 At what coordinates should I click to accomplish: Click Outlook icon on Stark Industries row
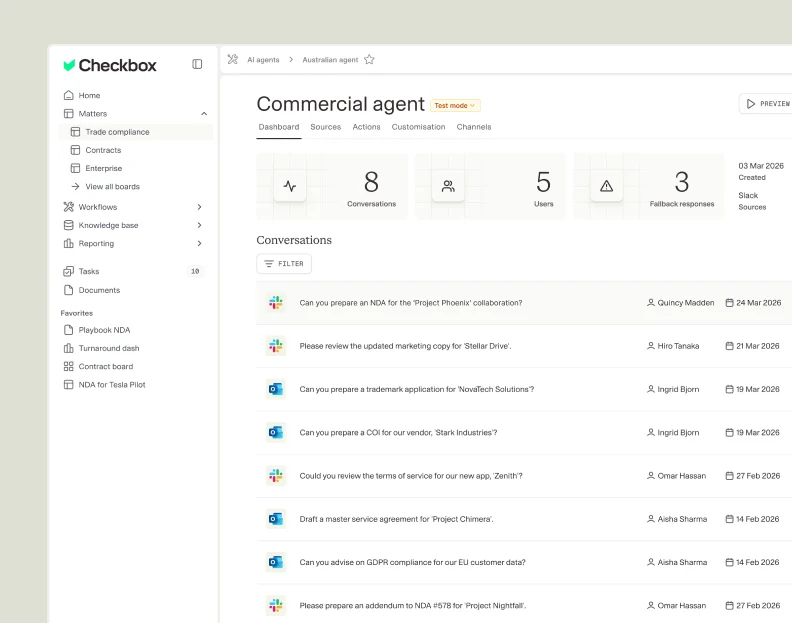(276, 432)
